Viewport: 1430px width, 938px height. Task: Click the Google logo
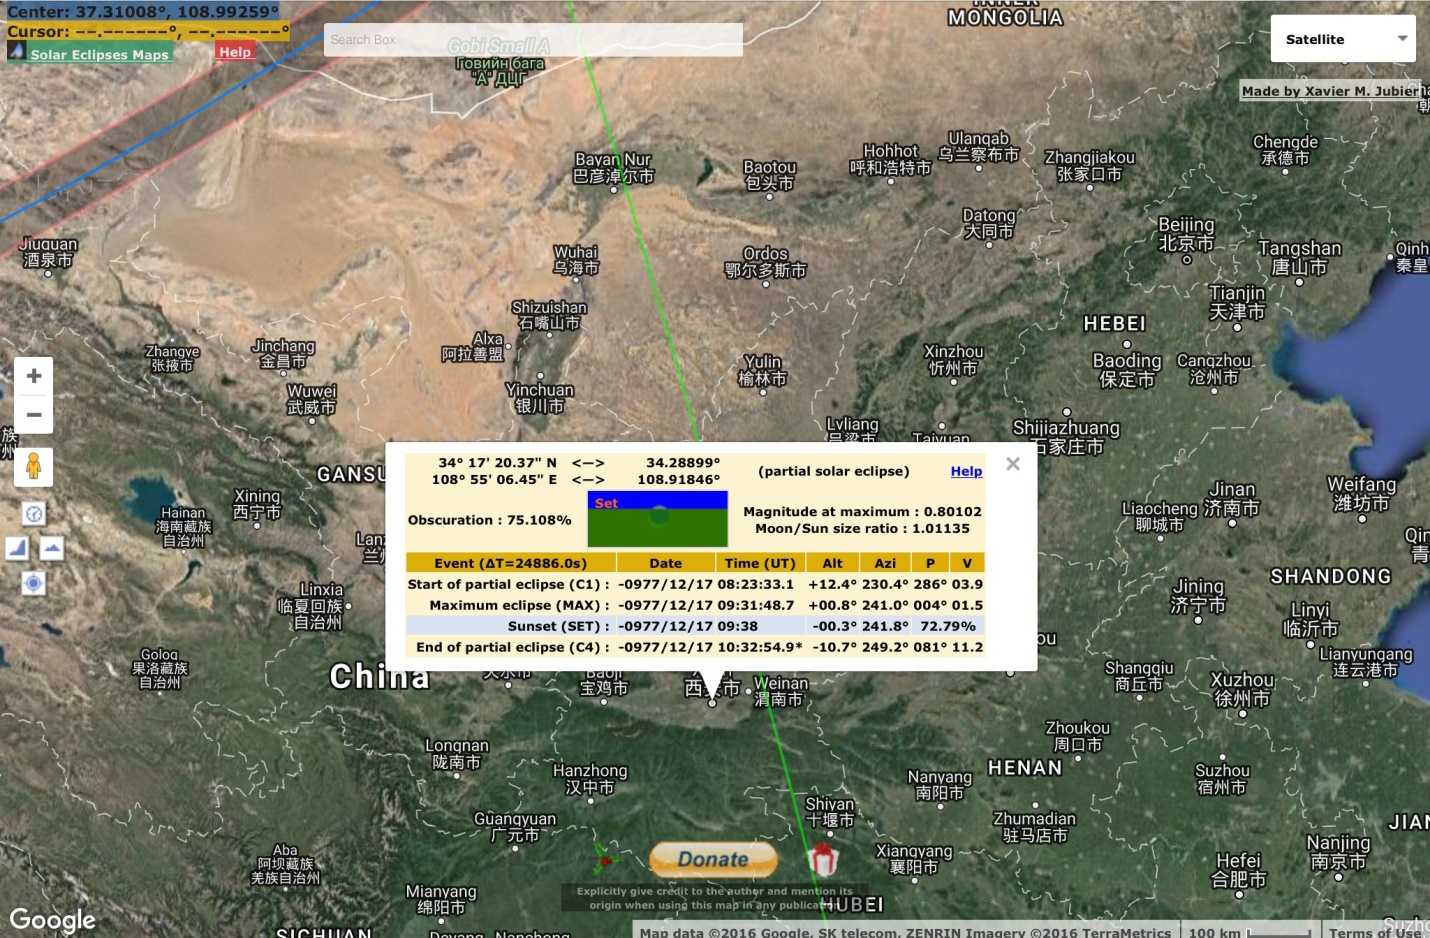pos(52,920)
